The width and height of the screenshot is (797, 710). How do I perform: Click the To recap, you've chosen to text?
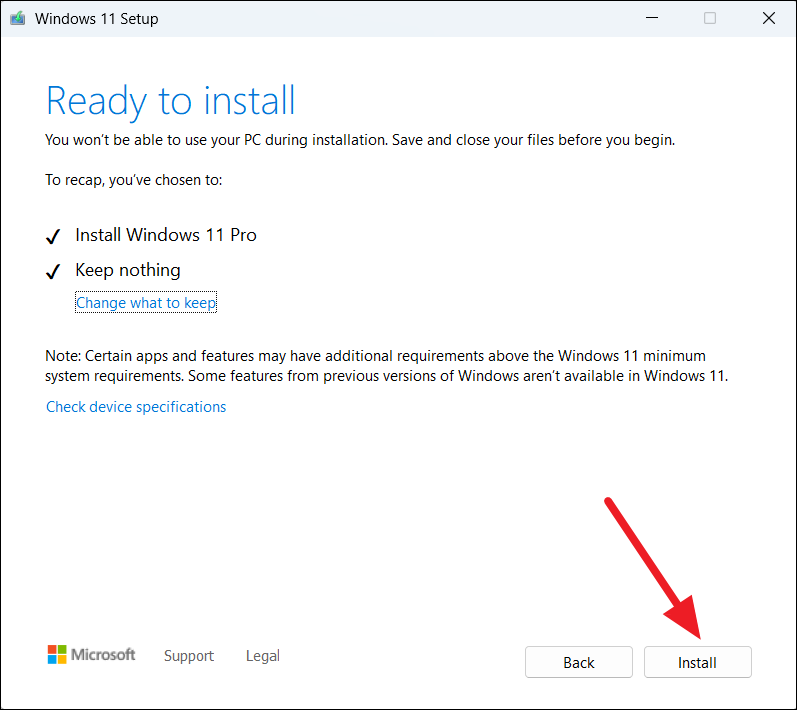(x=134, y=180)
